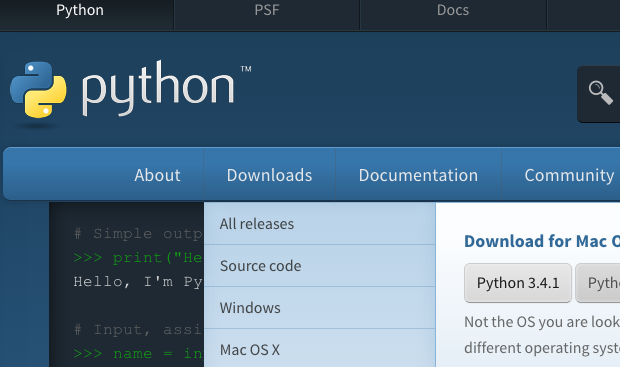Click the python wordmark text logo
Screen dimensions: 620x367
point(158,88)
